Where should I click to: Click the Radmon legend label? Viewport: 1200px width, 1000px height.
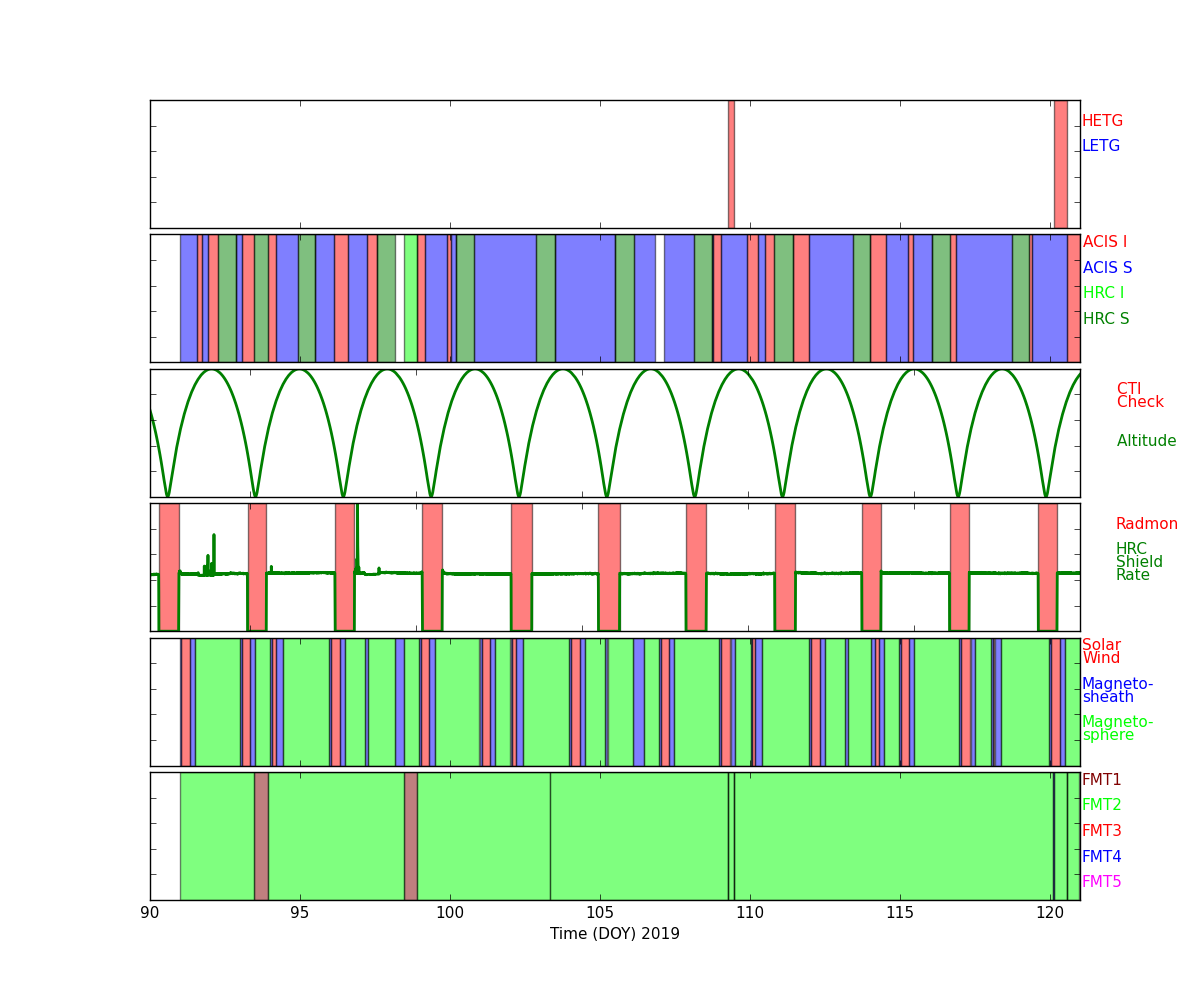[1146, 524]
